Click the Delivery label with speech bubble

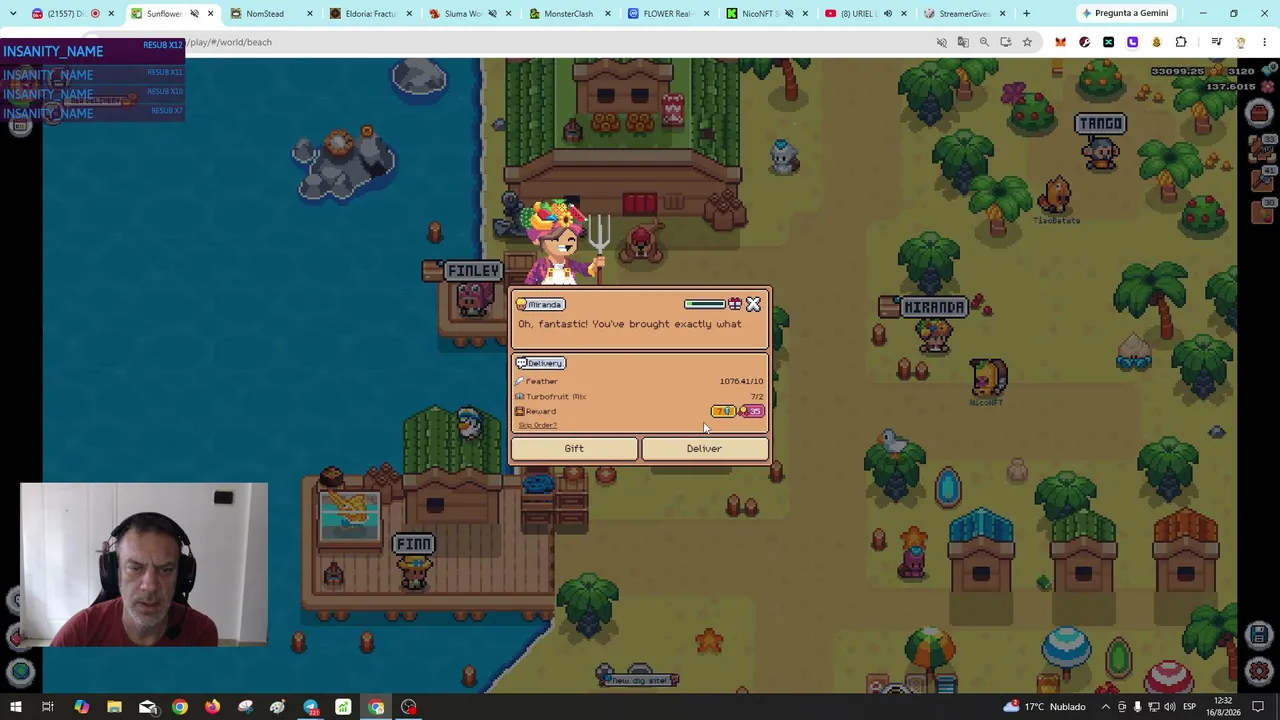click(540, 363)
